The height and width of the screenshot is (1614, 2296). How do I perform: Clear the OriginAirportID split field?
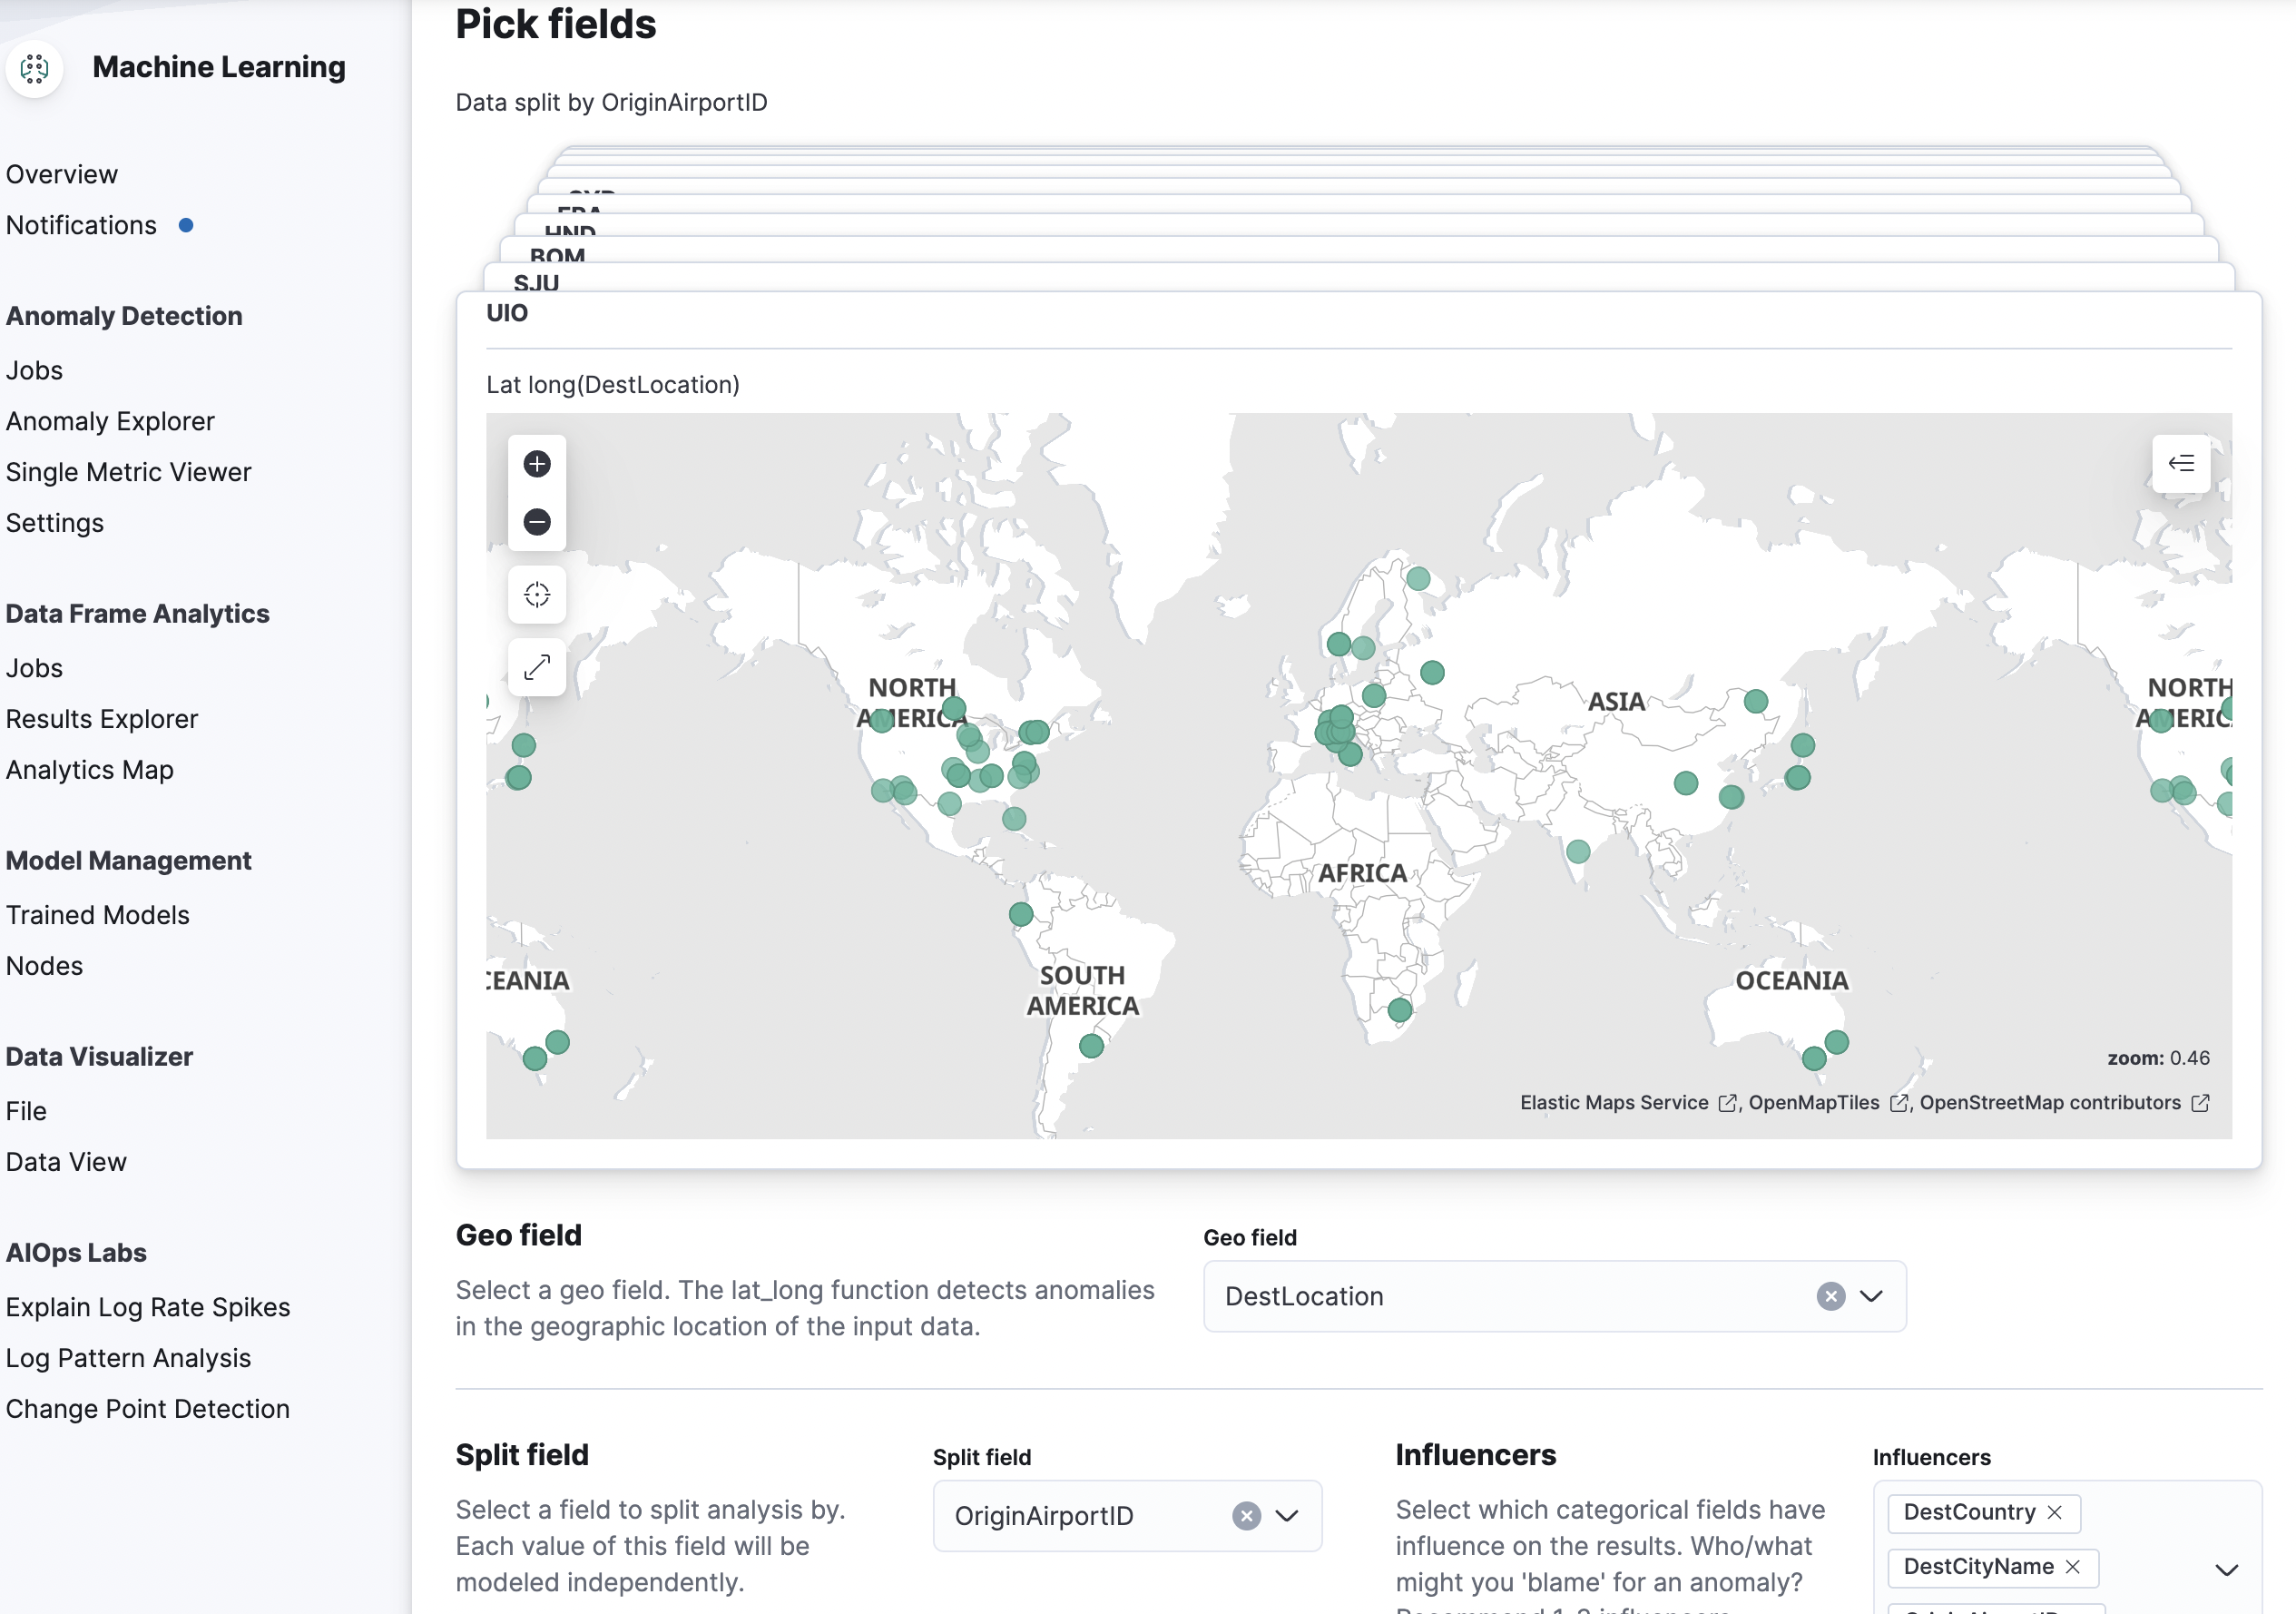click(1246, 1516)
